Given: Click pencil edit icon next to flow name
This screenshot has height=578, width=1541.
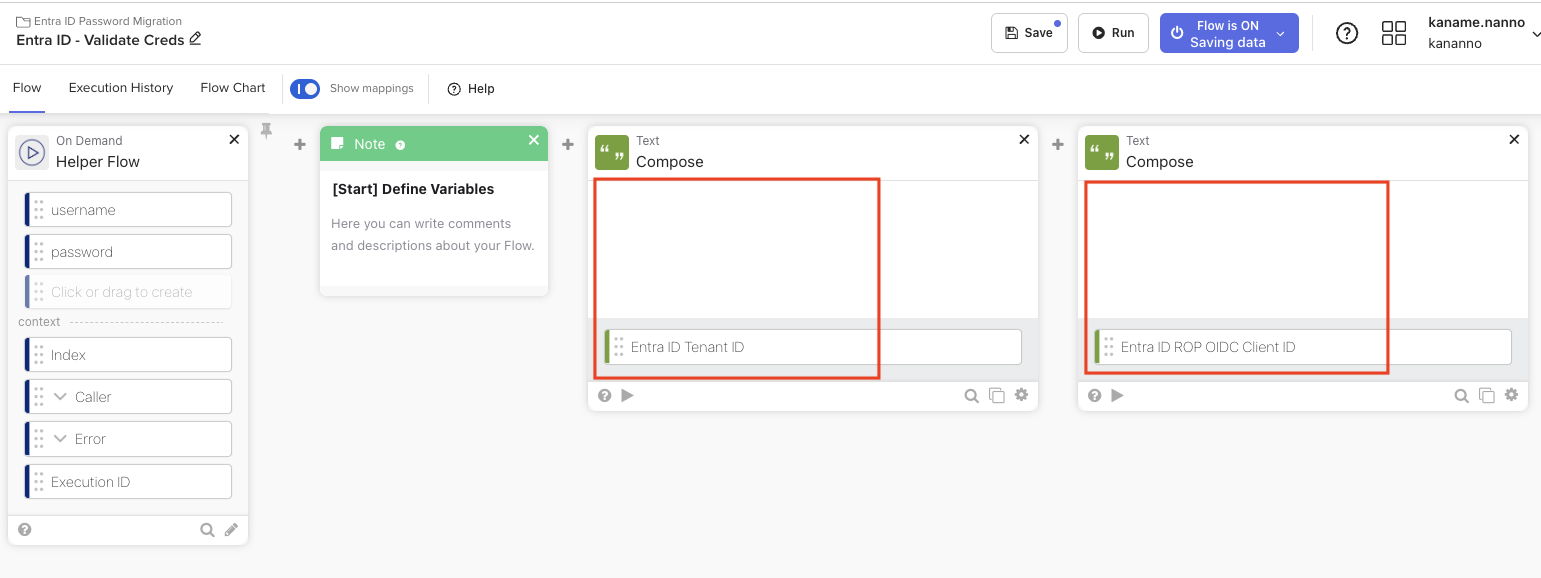Looking at the screenshot, I should tap(196, 39).
